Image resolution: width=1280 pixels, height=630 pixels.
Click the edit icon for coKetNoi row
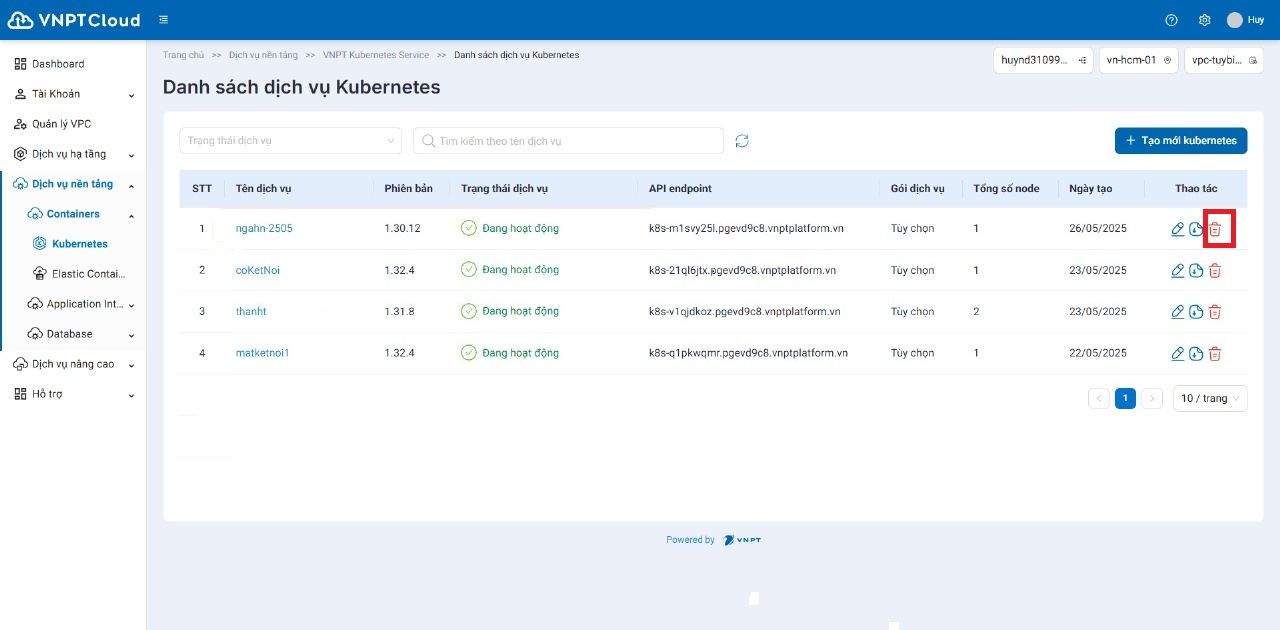1177,270
